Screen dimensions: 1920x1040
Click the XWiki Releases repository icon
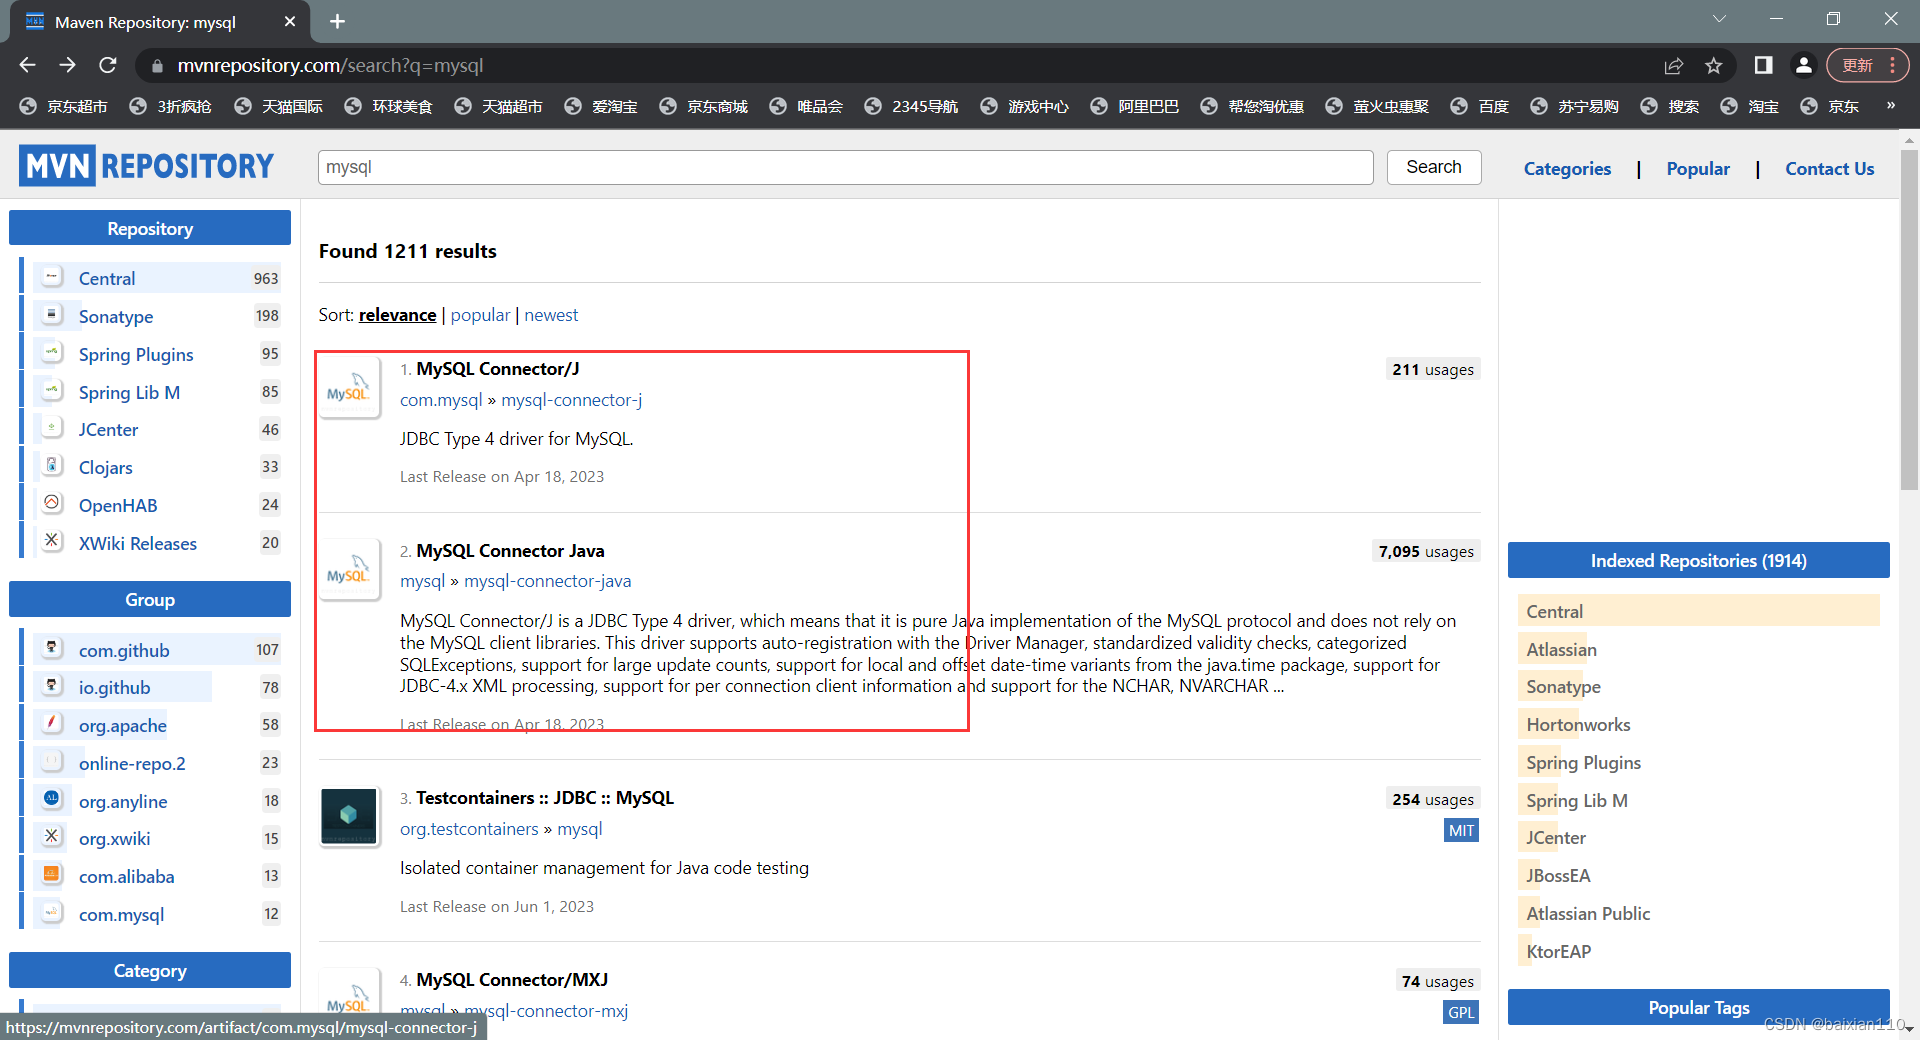52,541
